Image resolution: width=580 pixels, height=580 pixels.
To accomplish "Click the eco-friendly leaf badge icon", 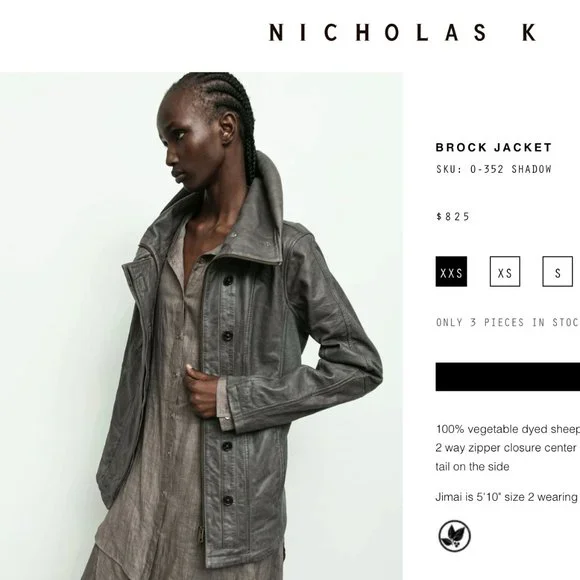I will 454,536.
